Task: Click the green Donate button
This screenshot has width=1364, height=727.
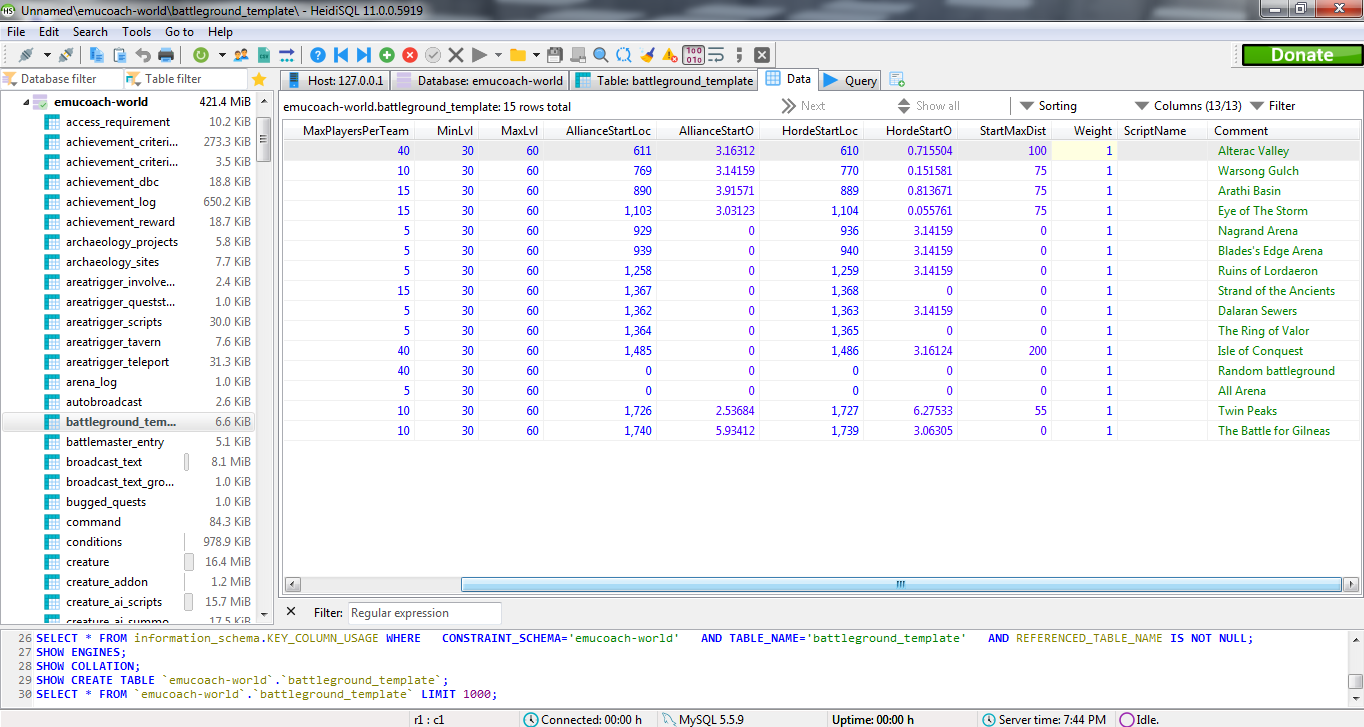Action: pyautogui.click(x=1301, y=55)
